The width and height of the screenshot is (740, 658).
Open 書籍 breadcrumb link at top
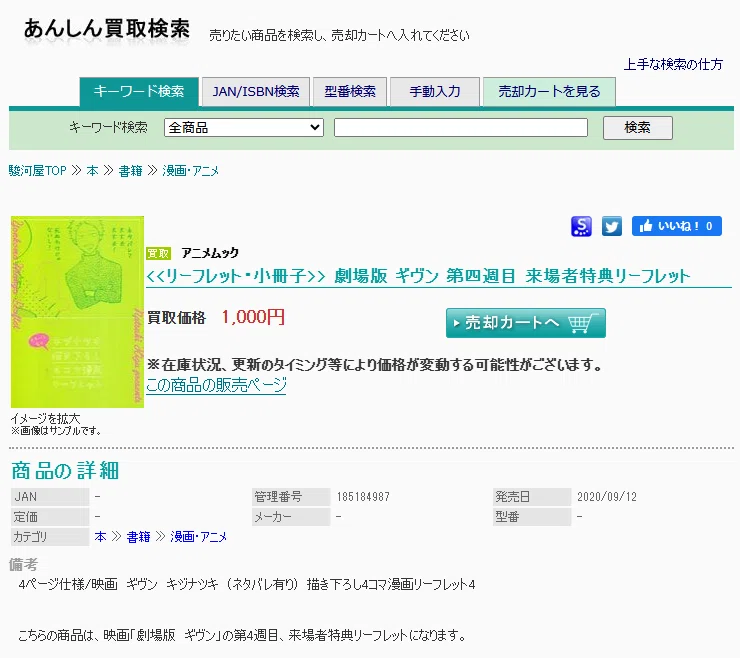coord(130,170)
